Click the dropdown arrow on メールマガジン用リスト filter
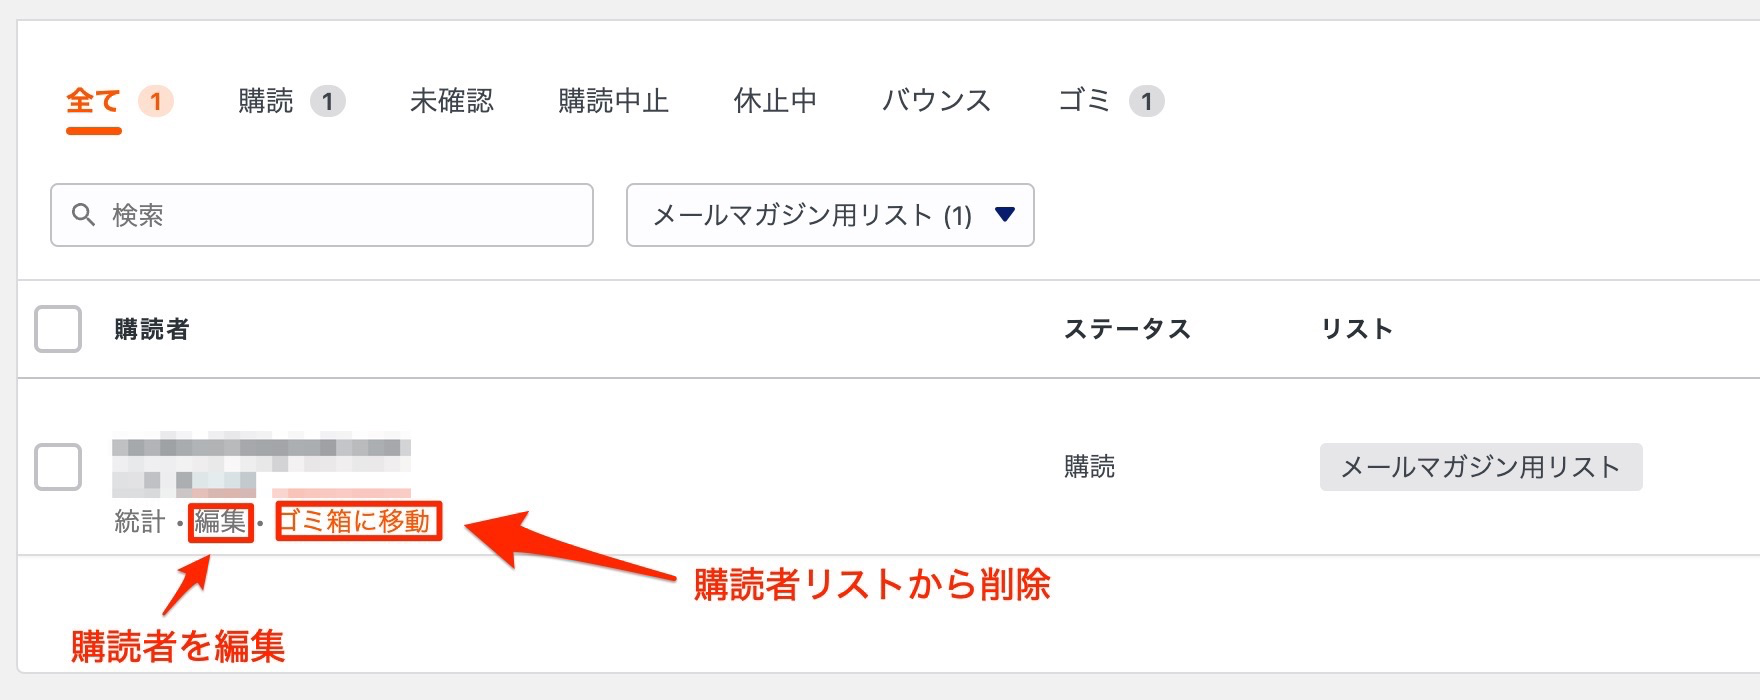Screen dimensions: 1760x700 click(x=1005, y=214)
